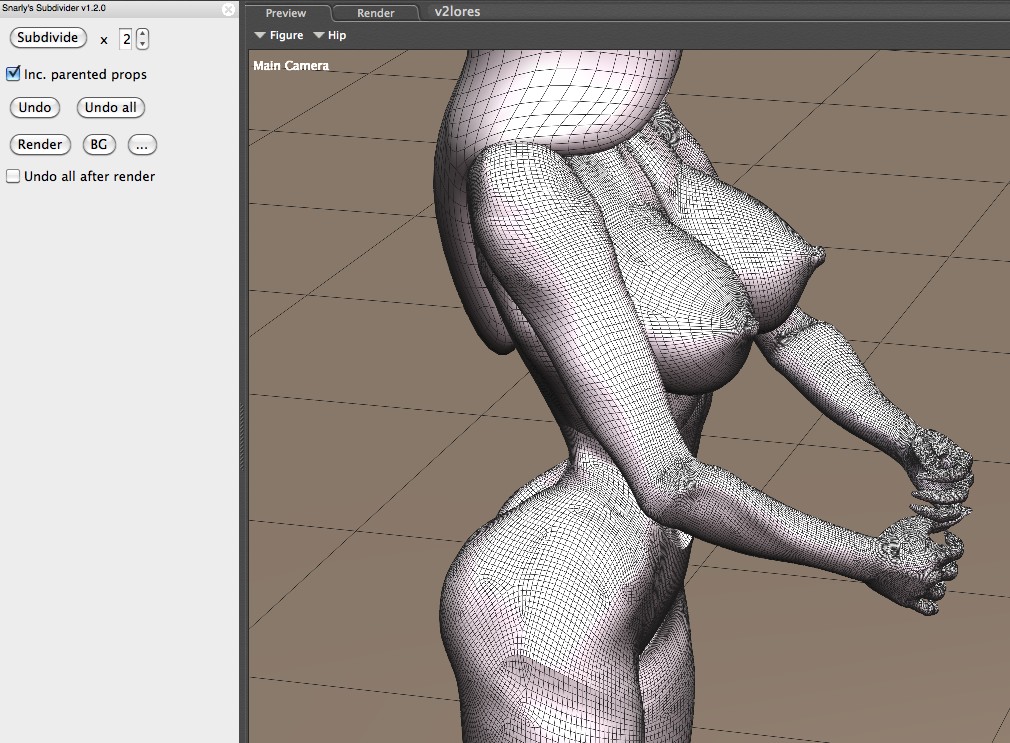Enable Undo all after render

tap(13, 177)
